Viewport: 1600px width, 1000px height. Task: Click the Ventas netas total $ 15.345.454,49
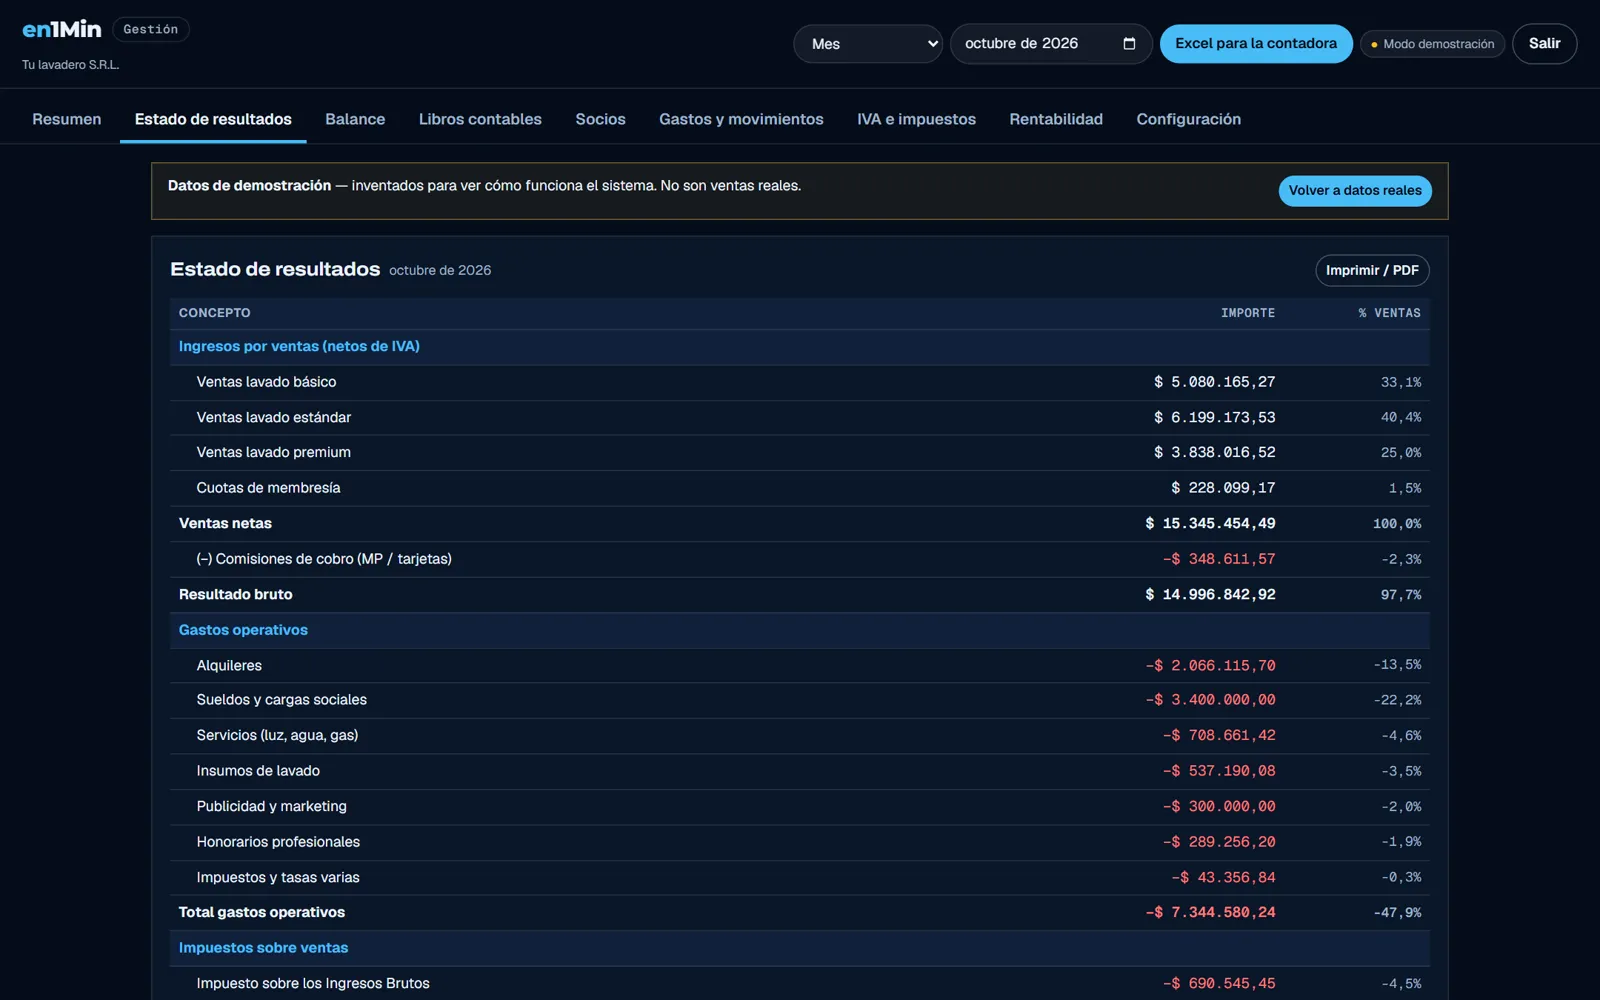pos(1210,523)
